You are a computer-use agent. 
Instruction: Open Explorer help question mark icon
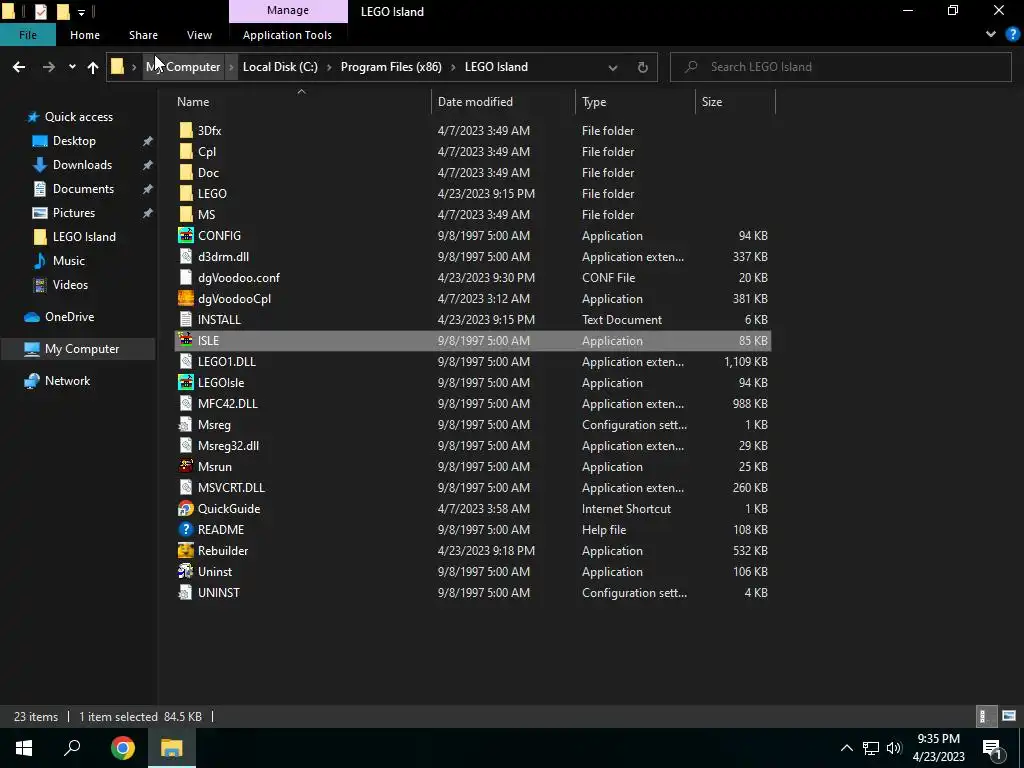pyautogui.click(x=1013, y=35)
